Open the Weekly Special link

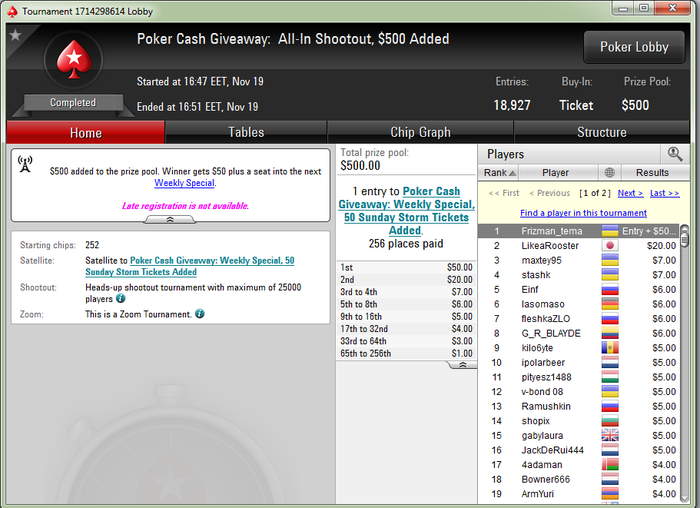184,183
